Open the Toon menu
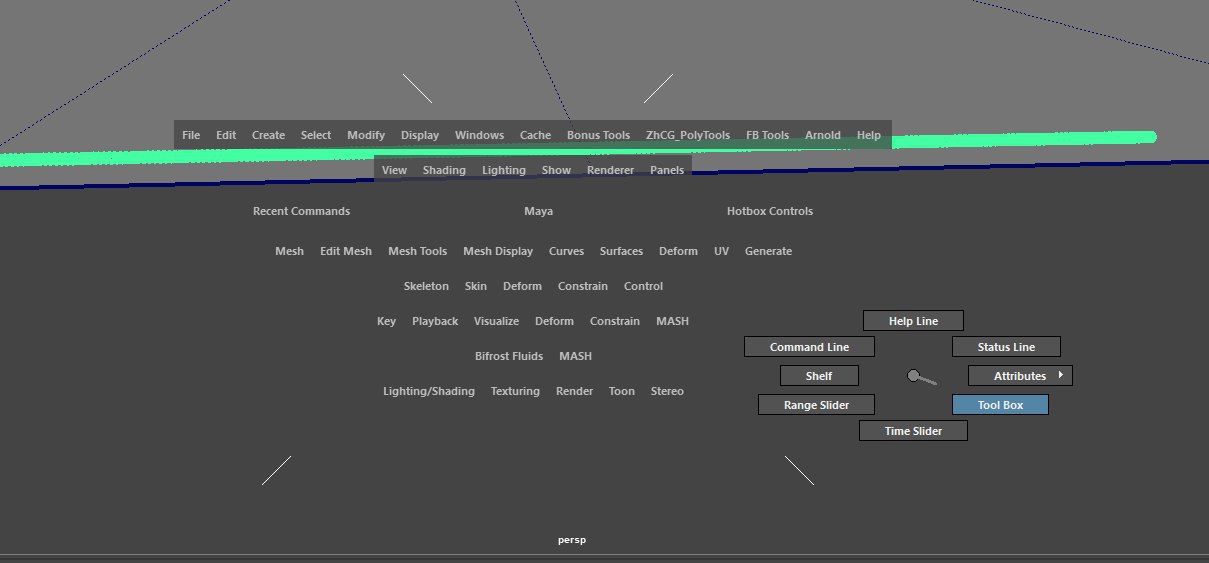Viewport: 1209px width, 563px height. pyautogui.click(x=621, y=391)
